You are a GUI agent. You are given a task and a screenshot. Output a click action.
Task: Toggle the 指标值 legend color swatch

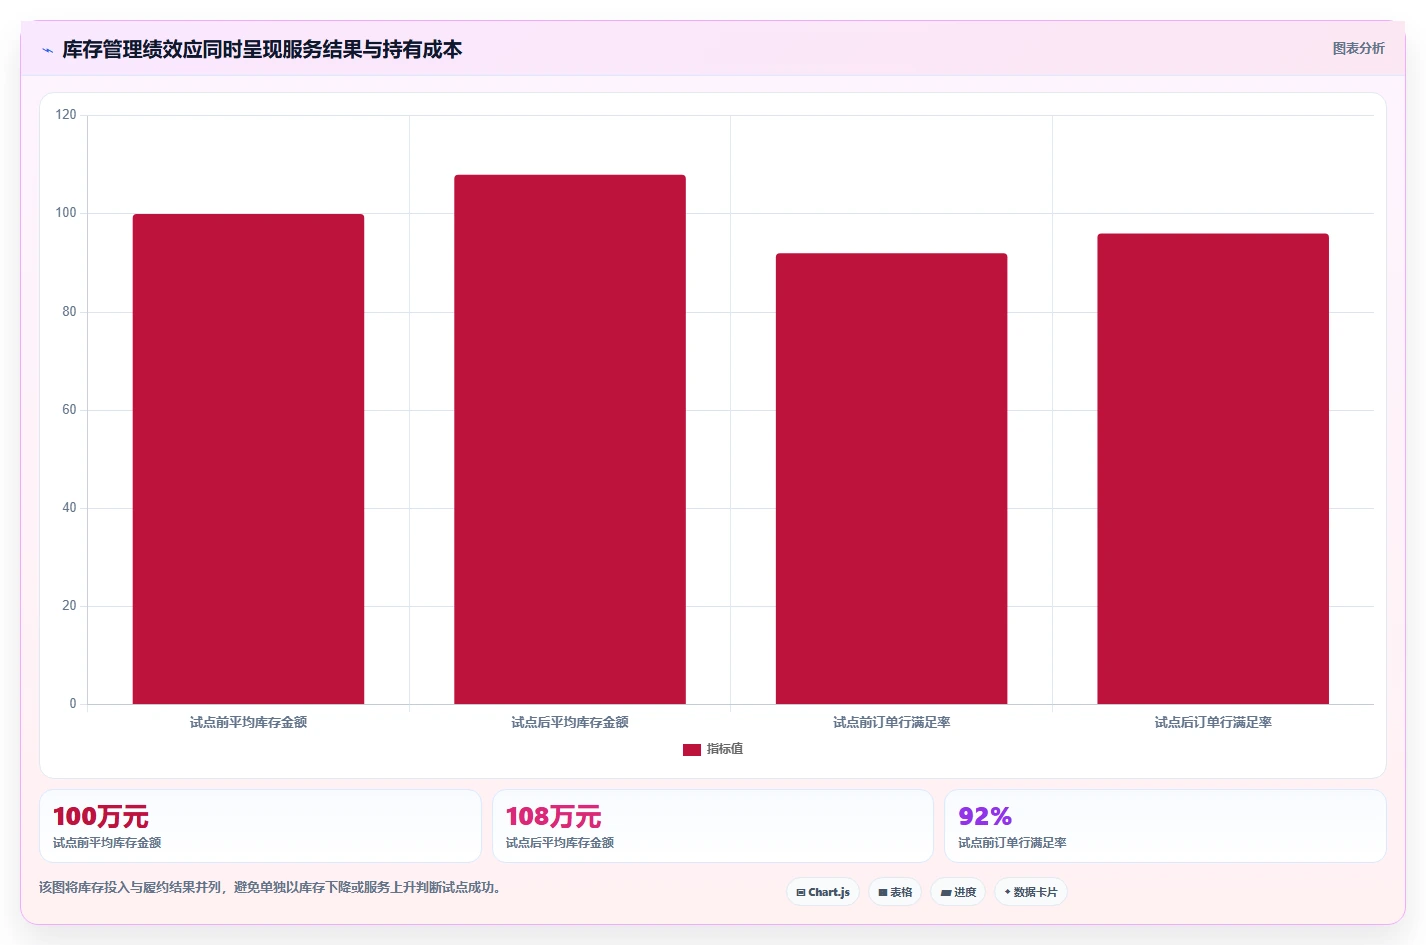[691, 749]
